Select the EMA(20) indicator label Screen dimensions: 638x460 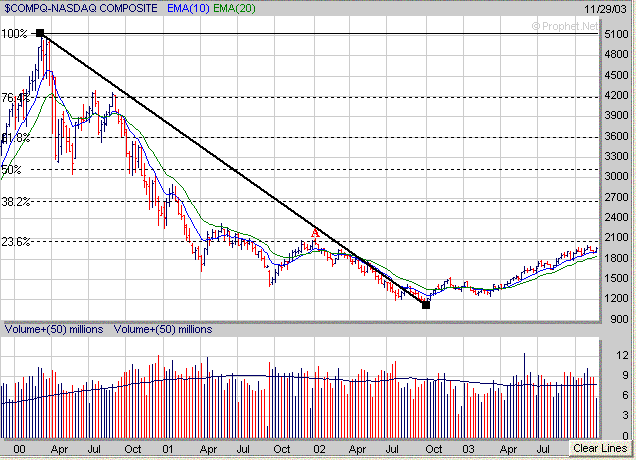pos(234,8)
